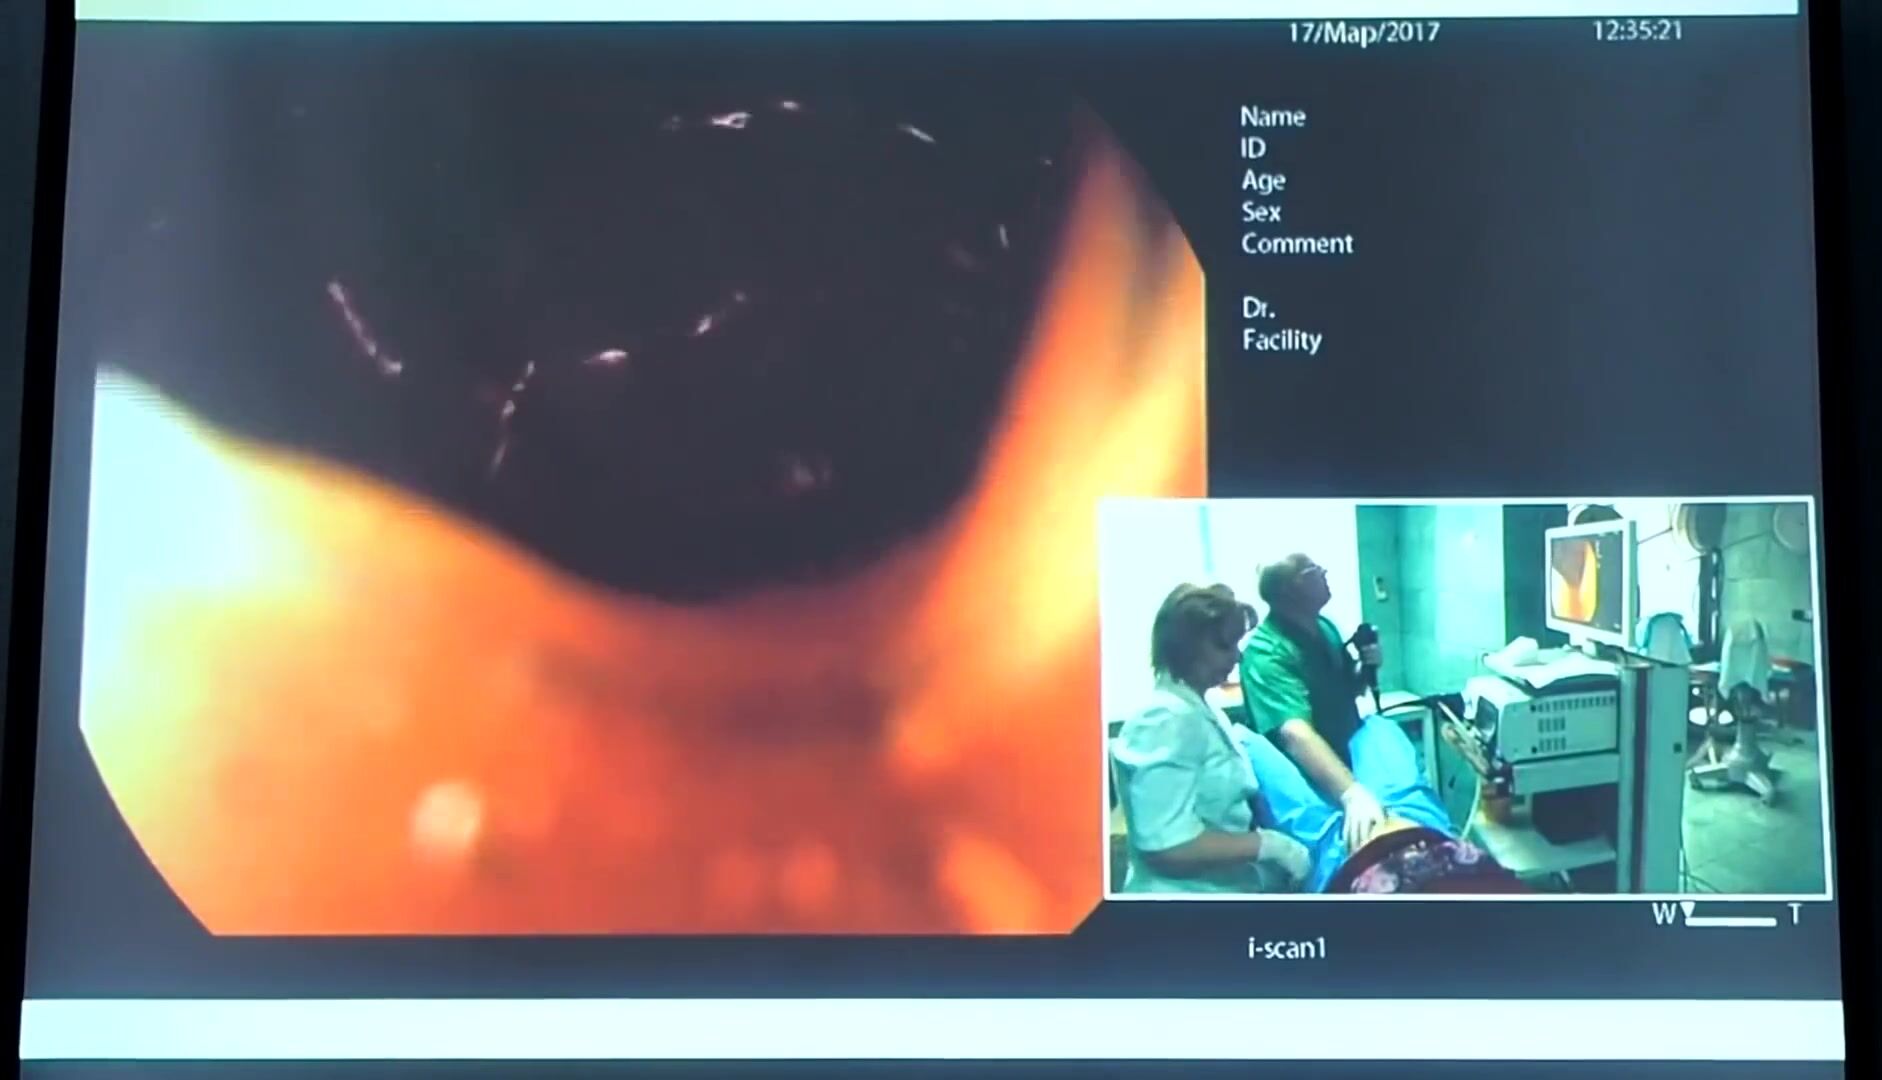Screen dimensions: 1882x1080
Task: Click the white bar at screen bottom
Action: point(930,1028)
